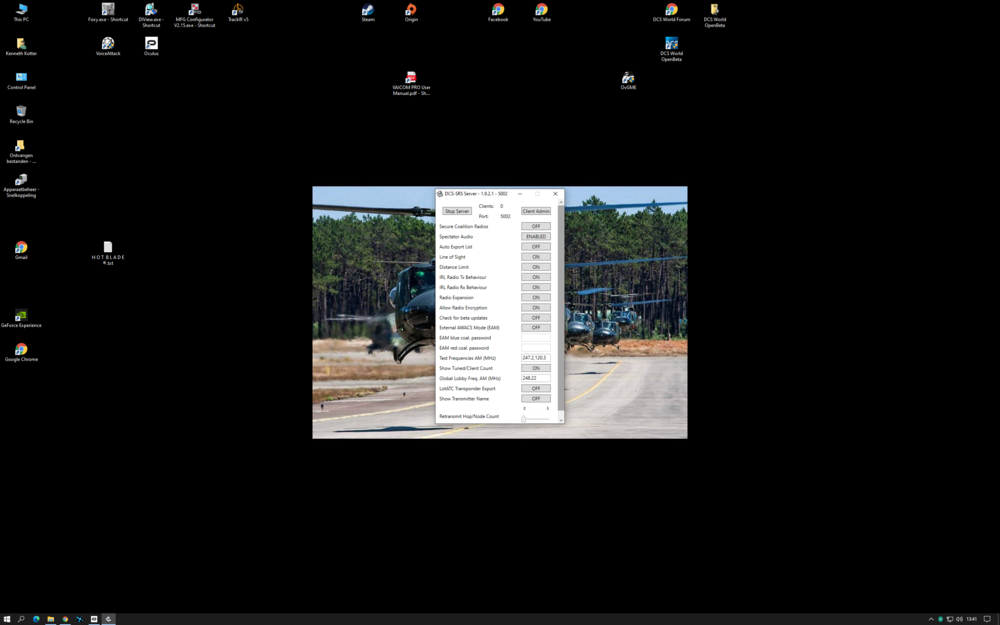Open the DCS World Forum shortcut
This screenshot has width=1000, height=625.
(671, 12)
